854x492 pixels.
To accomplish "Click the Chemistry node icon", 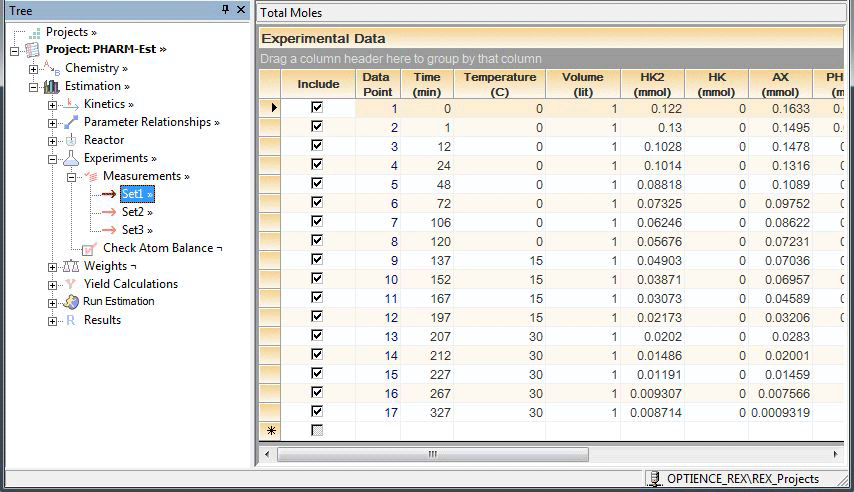I will coord(52,69).
